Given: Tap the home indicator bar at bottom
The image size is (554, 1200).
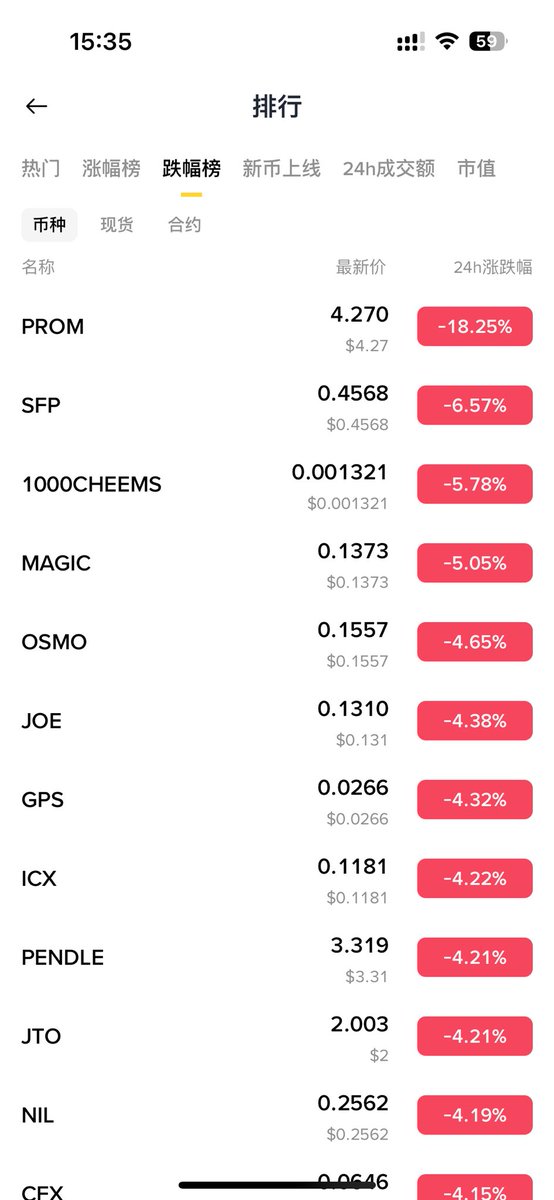Looking at the screenshot, I should pos(277,1186).
